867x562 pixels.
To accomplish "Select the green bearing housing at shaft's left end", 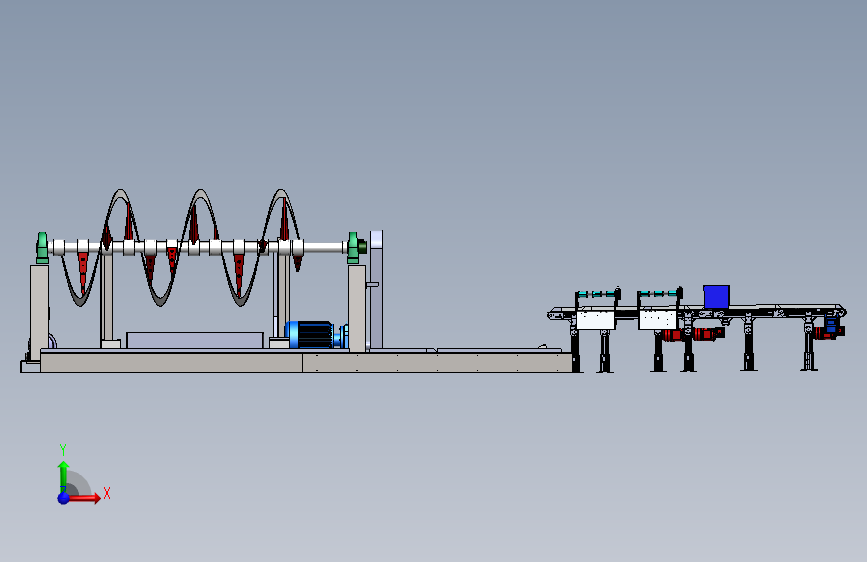I will [x=42, y=247].
